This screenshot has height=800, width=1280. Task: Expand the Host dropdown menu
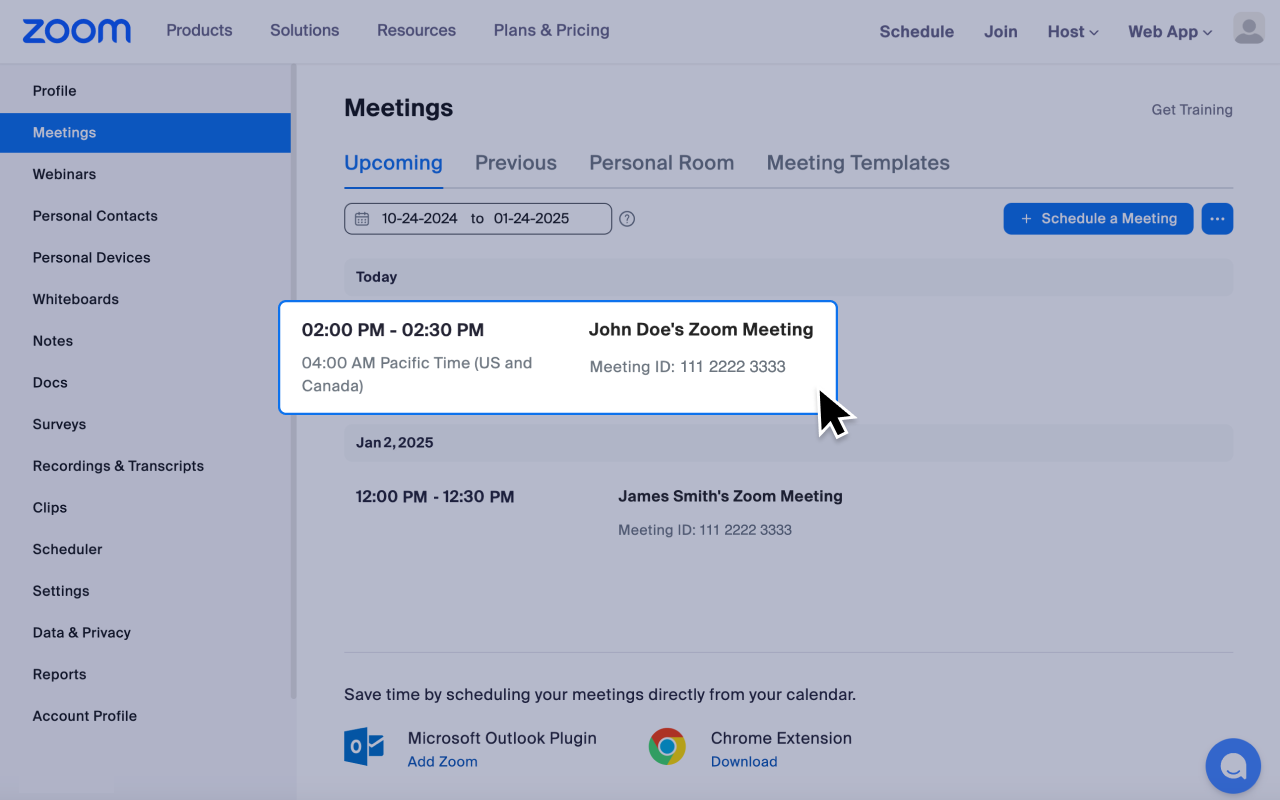[x=1072, y=32]
